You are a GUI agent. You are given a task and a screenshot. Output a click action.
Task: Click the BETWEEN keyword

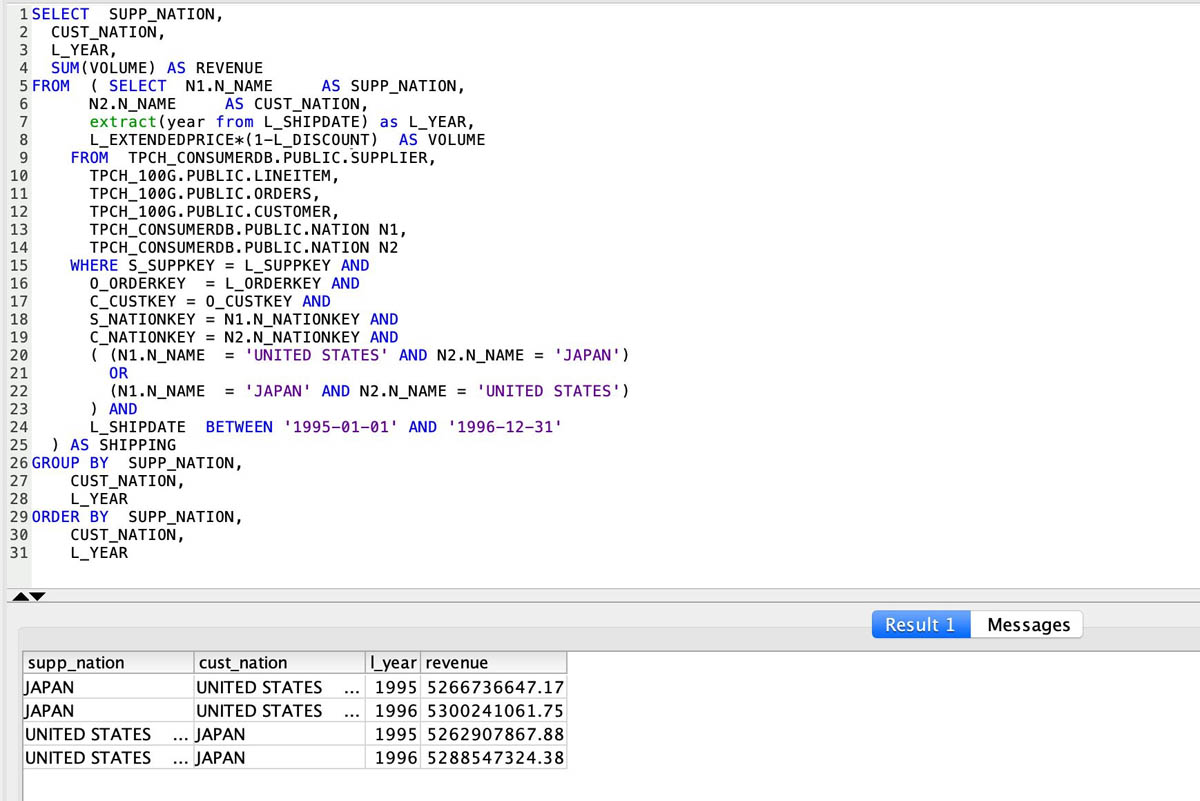click(239, 428)
